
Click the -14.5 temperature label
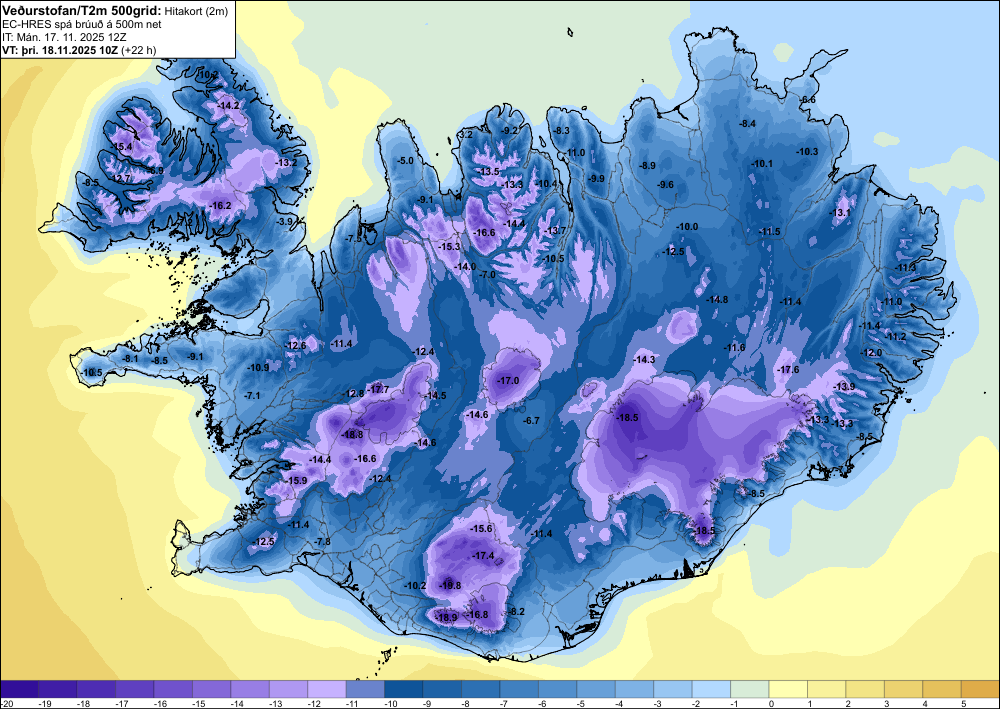click(436, 395)
